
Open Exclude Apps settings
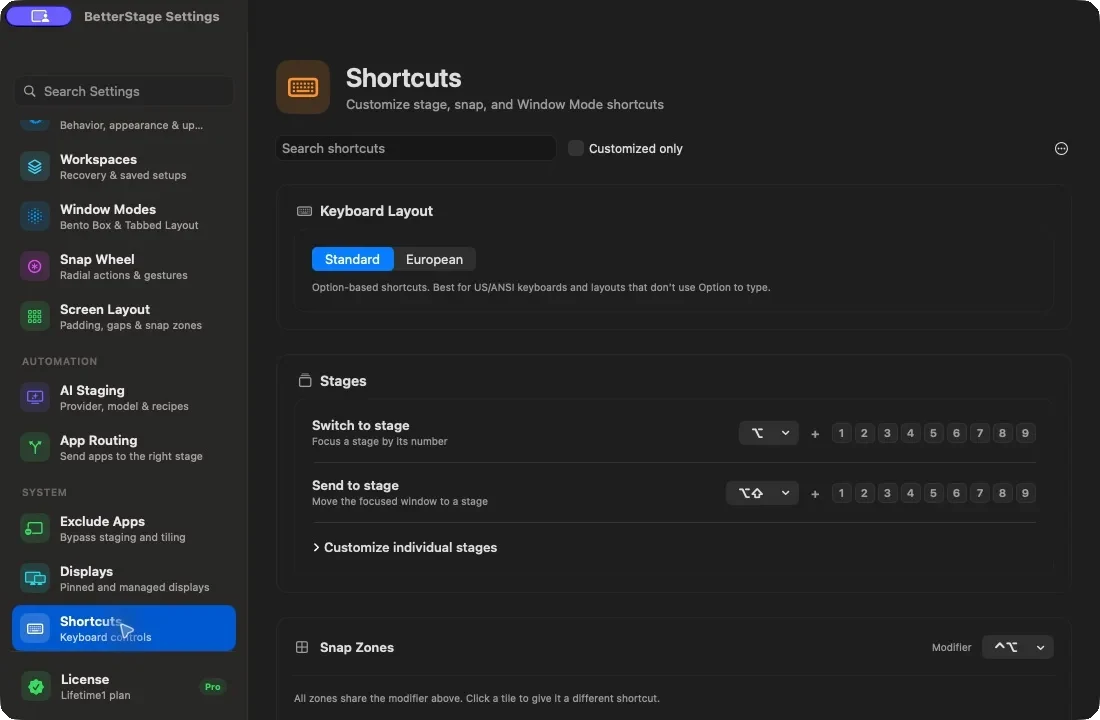point(123,528)
